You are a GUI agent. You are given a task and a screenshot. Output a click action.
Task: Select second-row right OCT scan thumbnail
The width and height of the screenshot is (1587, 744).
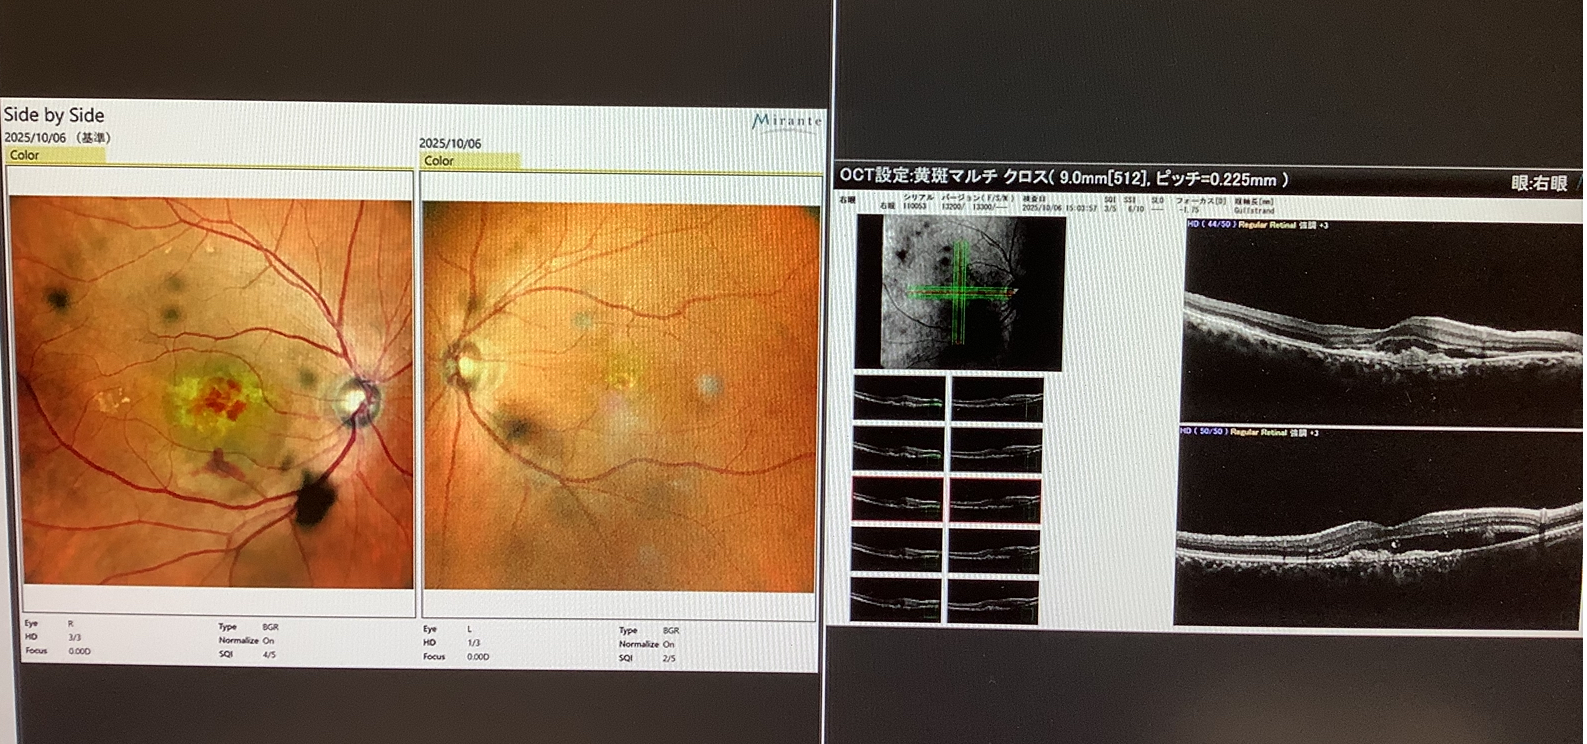point(996,449)
